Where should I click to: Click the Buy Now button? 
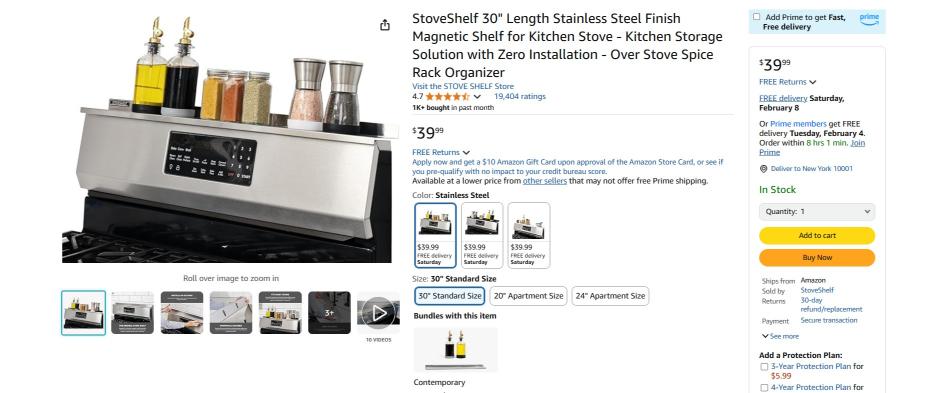(816, 257)
